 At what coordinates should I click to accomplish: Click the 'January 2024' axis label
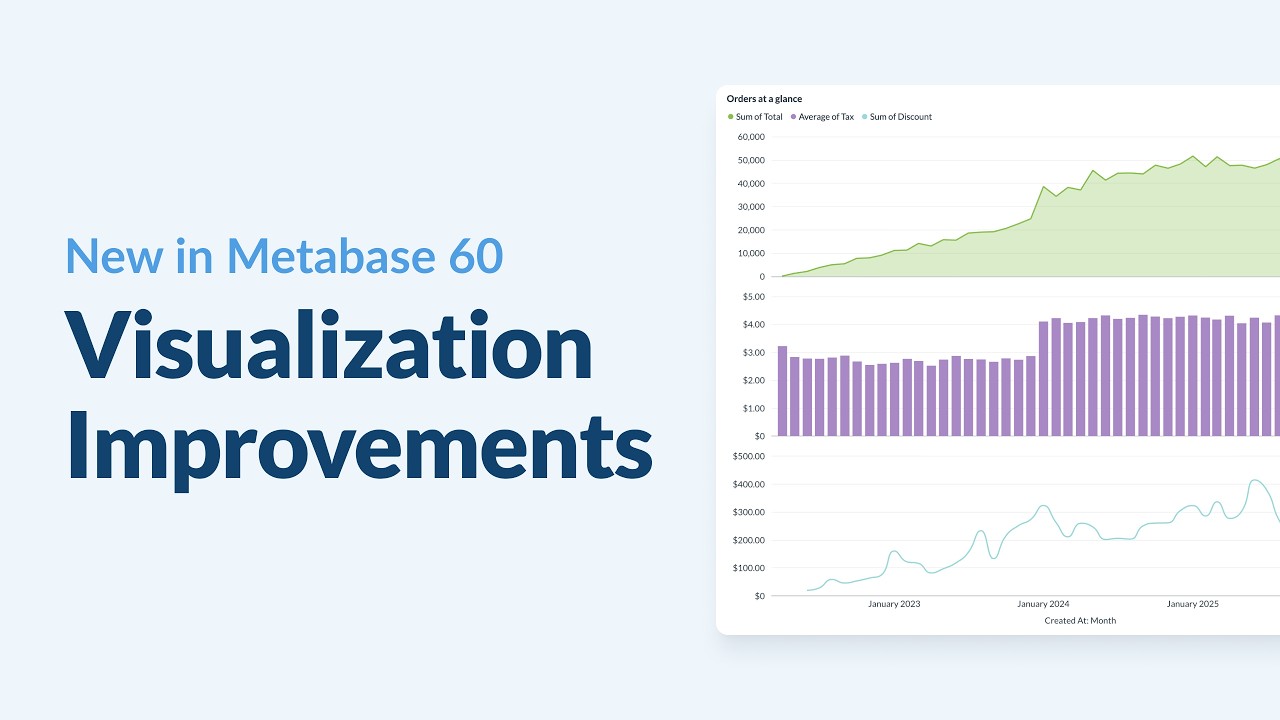[x=1043, y=604]
